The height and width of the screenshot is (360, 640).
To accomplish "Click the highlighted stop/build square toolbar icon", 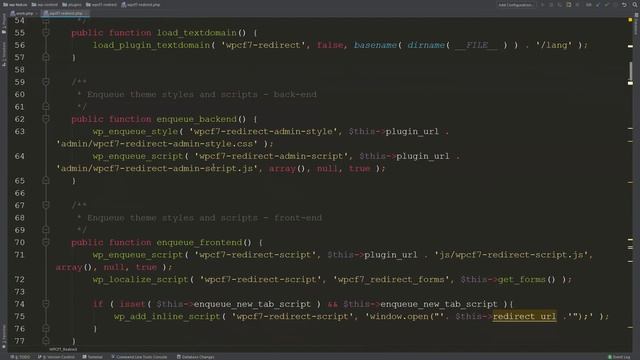I will pyautogui.click(x=569, y=5).
